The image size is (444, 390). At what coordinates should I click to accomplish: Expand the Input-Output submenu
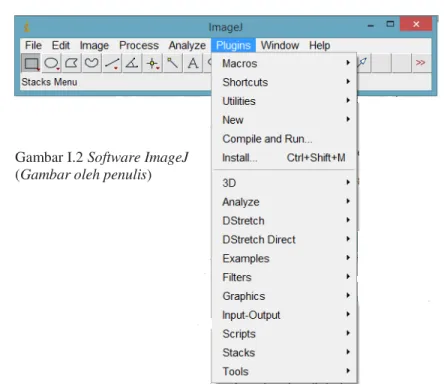(x=285, y=315)
